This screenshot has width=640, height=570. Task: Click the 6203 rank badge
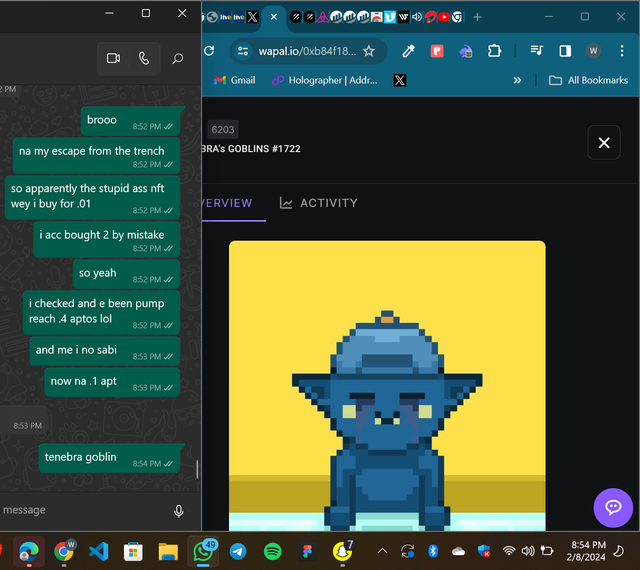click(222, 130)
